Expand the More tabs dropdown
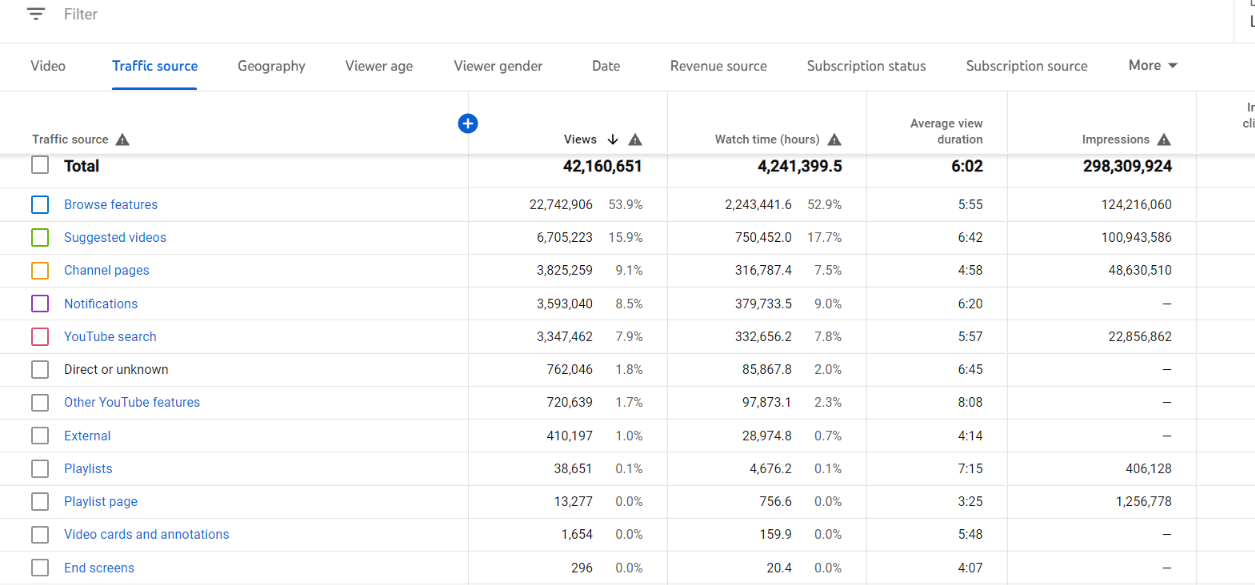Screen dimensions: 1255x585 click(x=1153, y=66)
